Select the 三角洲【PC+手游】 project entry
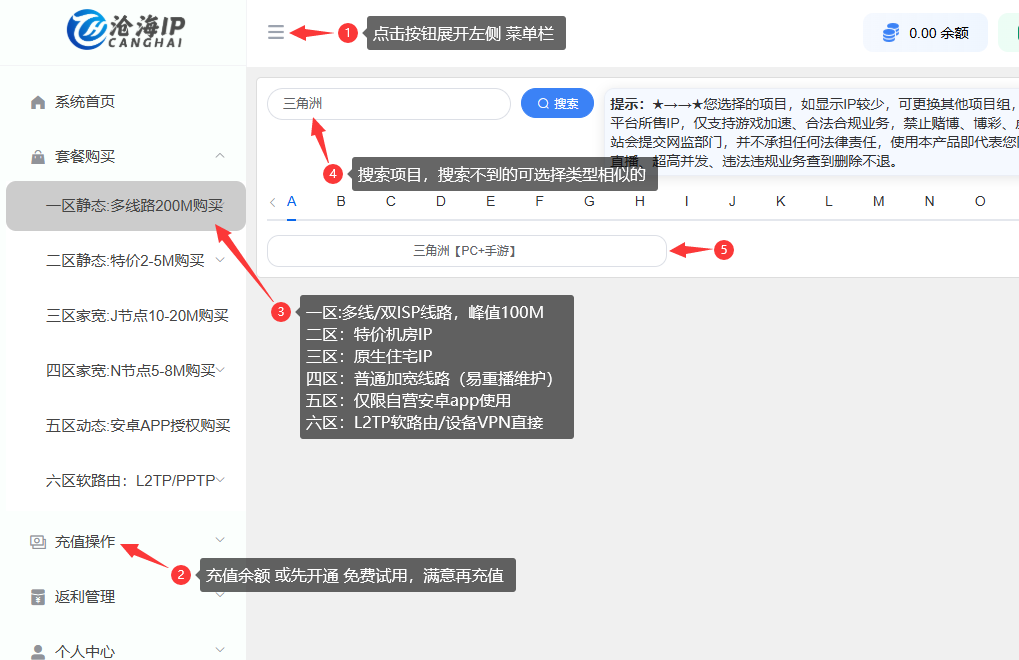 click(465, 251)
